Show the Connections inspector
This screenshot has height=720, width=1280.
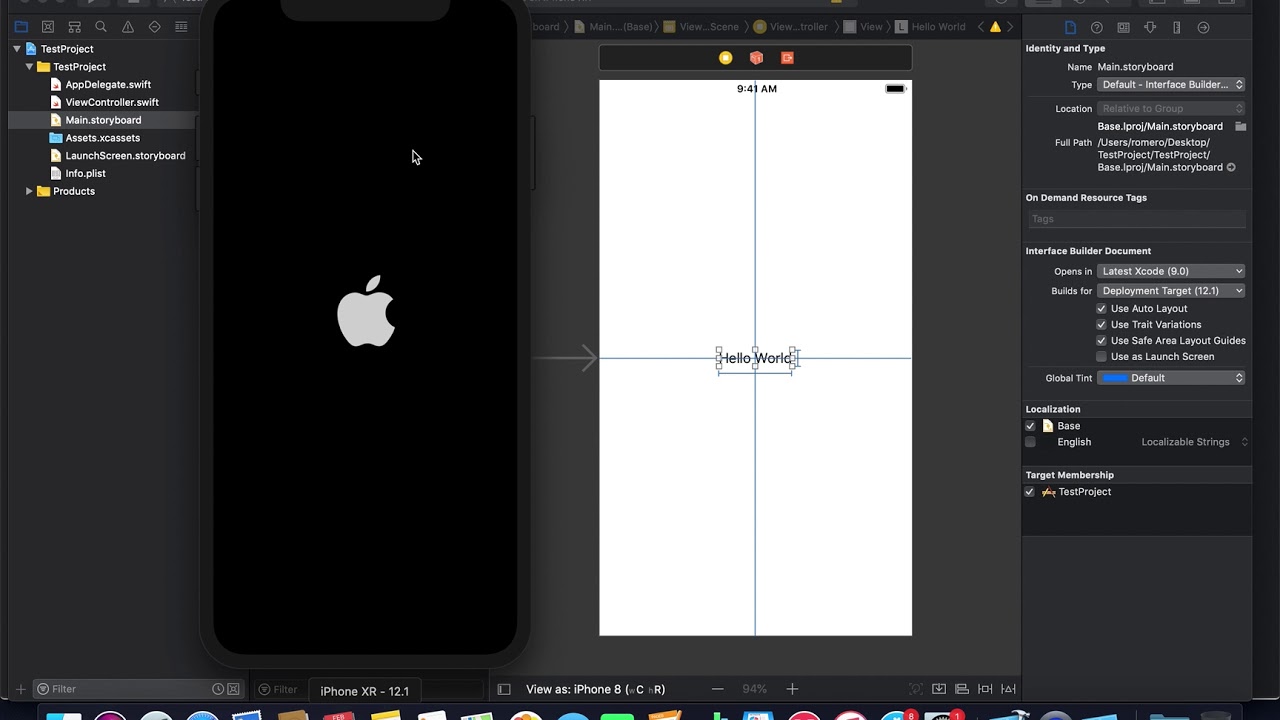[1203, 27]
